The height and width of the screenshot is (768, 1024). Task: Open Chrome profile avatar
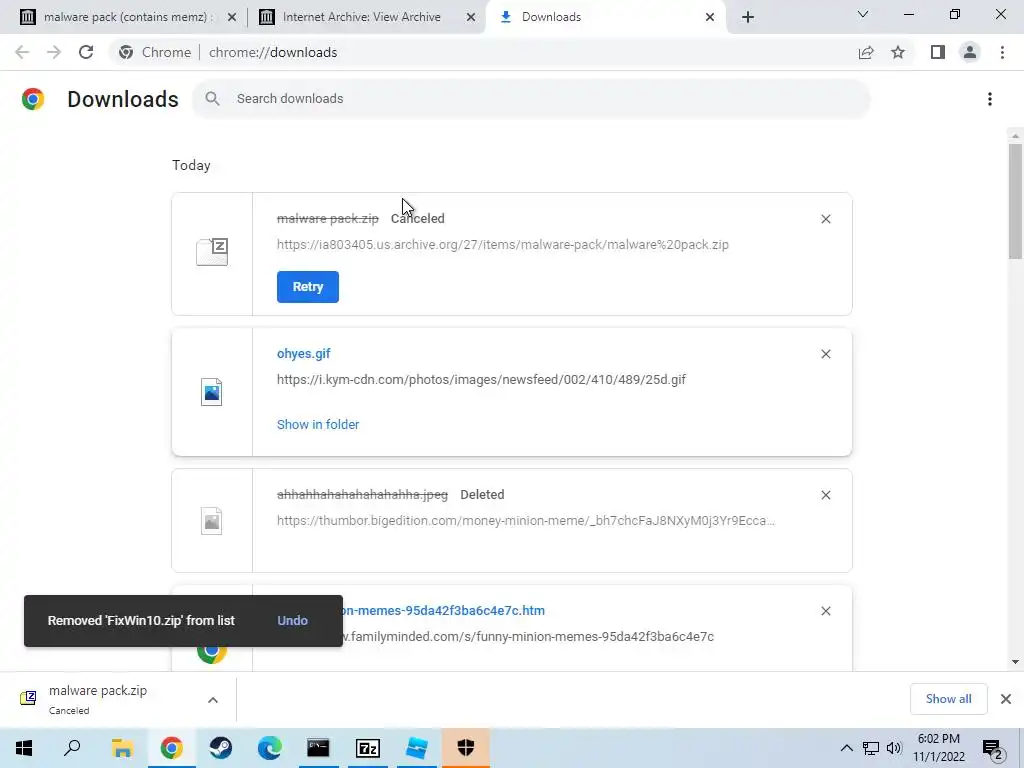click(970, 52)
